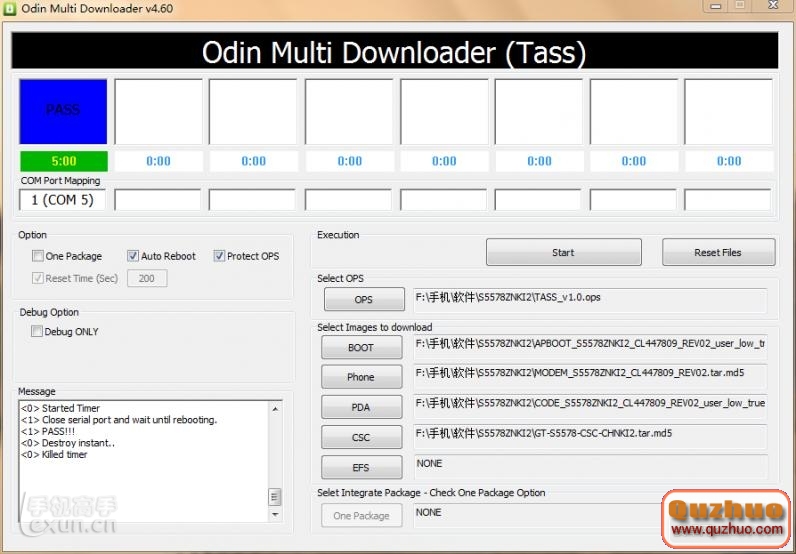Click the '<0> Destroy instant..' message line
Screen dimensions: 796x554
[x=68, y=443]
